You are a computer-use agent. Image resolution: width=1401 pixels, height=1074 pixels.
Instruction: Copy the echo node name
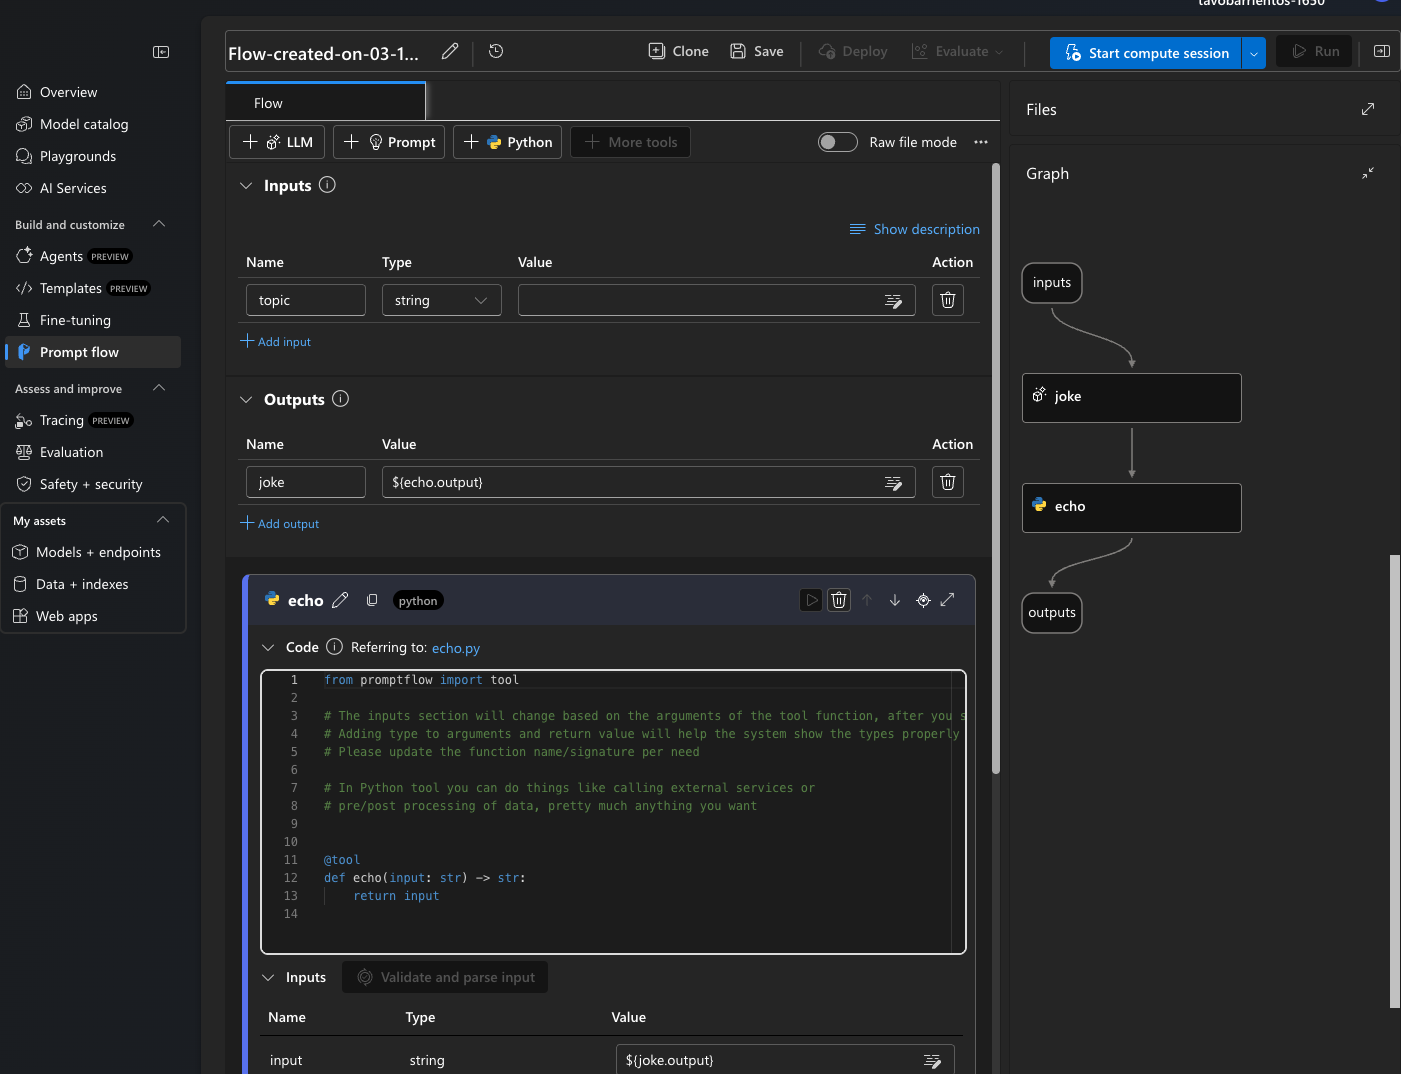point(372,600)
